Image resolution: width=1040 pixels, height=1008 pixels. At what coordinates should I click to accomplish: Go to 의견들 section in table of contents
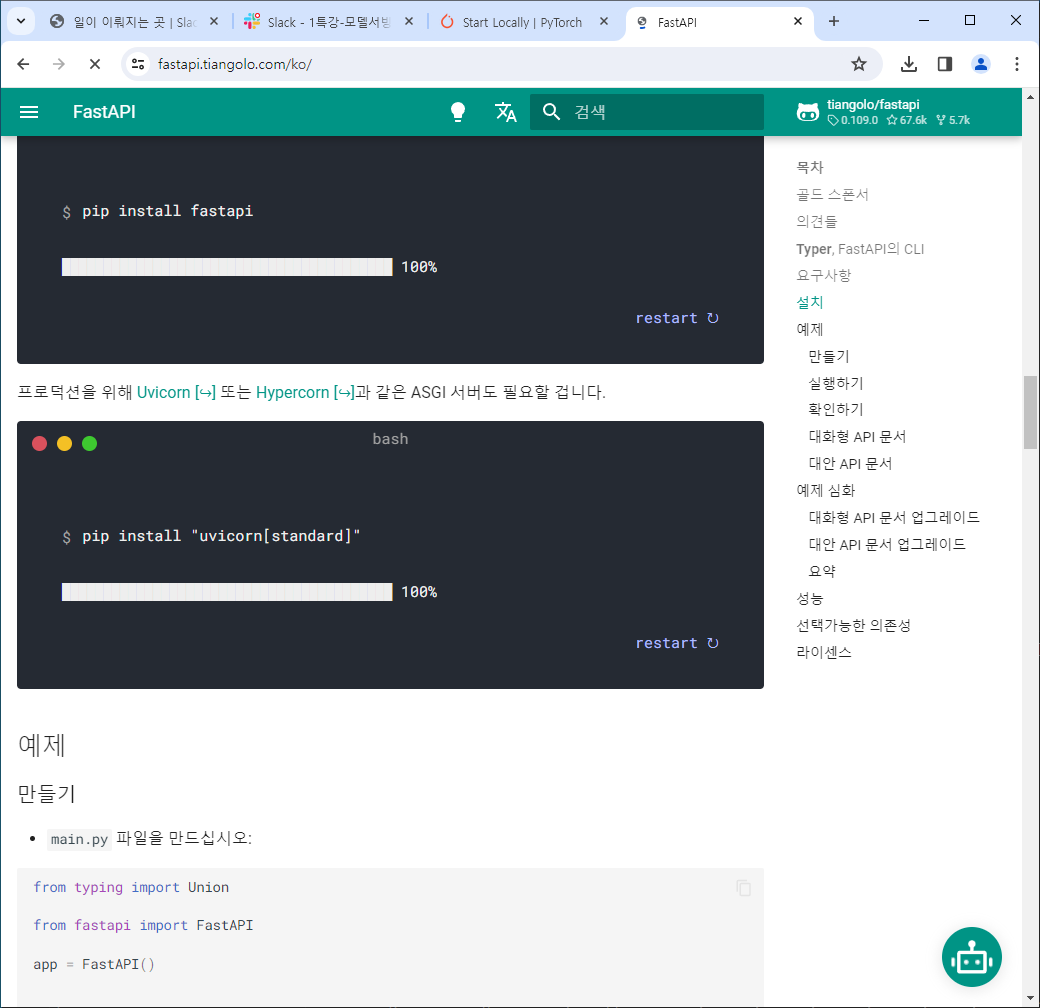(x=816, y=221)
